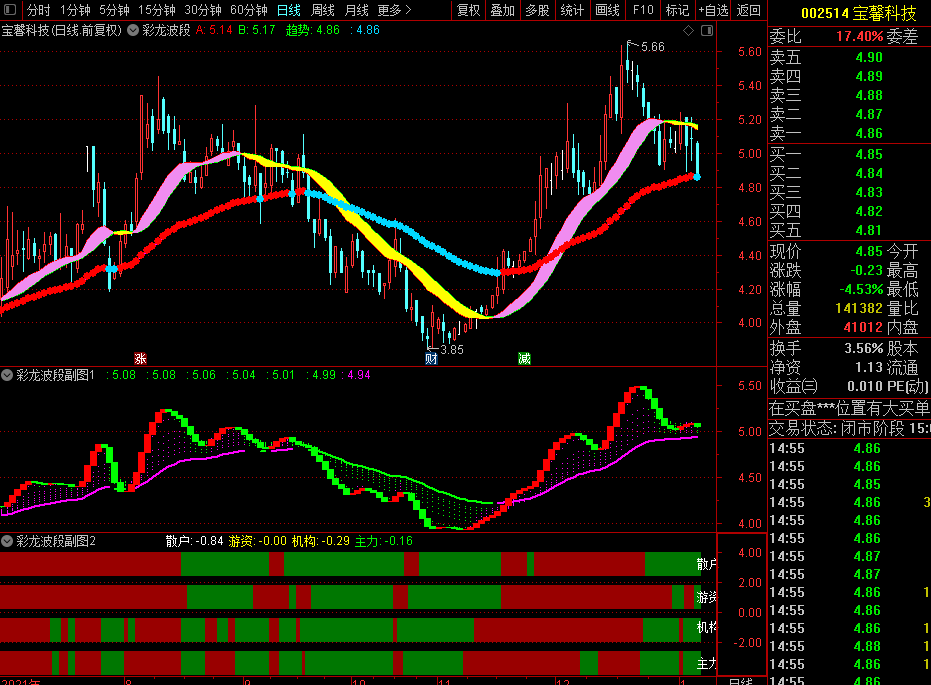Open the F10 company info
Screen dimensions: 931x685
[643, 10]
